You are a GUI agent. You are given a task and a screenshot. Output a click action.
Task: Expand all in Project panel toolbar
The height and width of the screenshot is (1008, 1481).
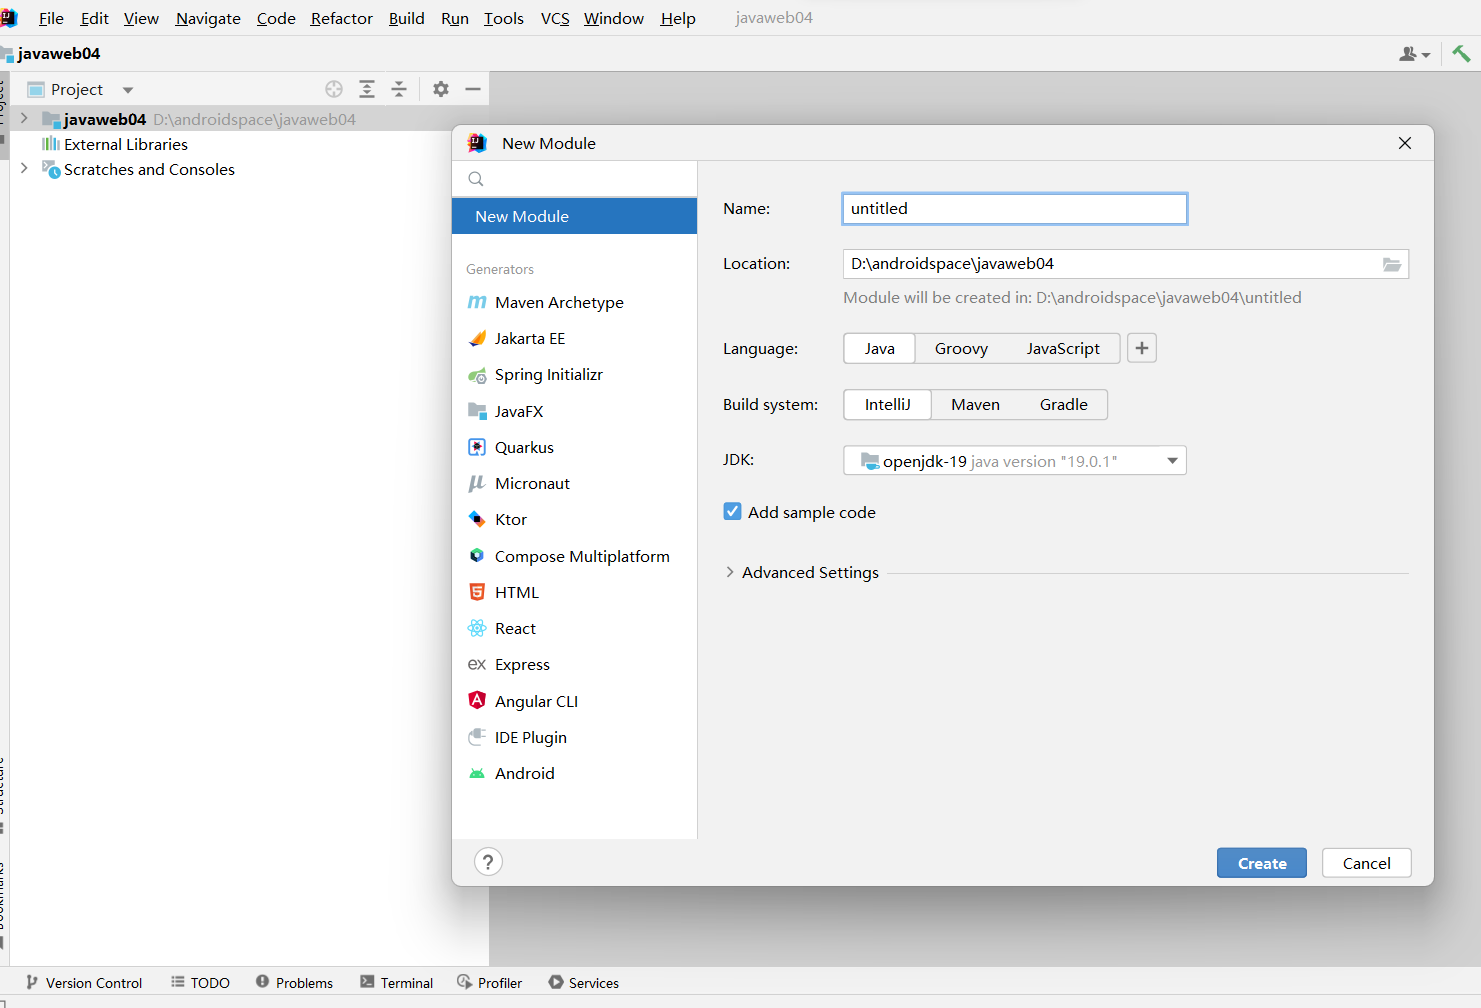click(x=367, y=89)
